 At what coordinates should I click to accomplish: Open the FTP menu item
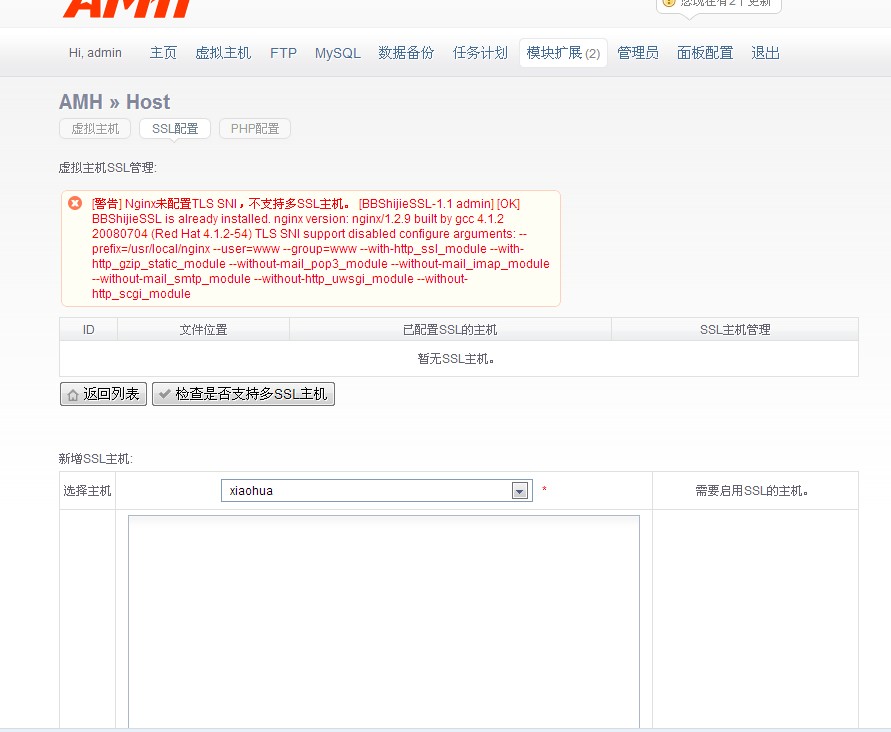283,53
